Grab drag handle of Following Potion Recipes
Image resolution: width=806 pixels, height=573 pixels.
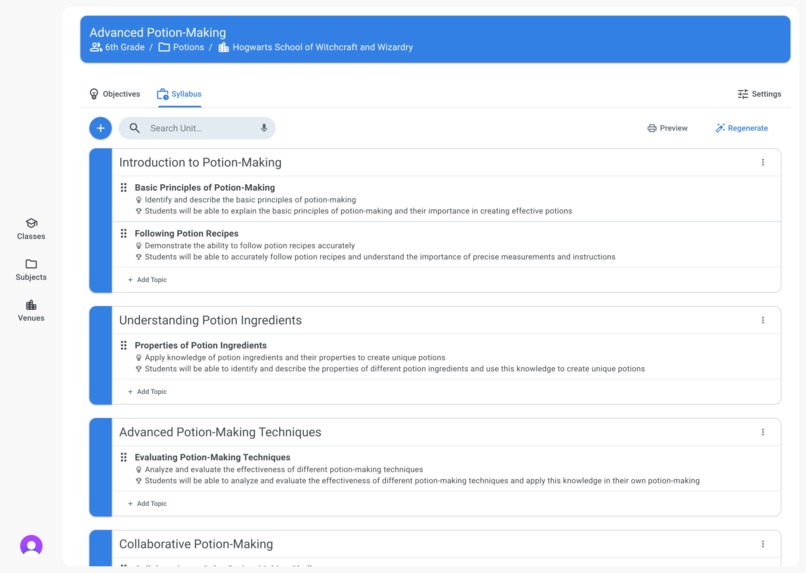(123, 233)
